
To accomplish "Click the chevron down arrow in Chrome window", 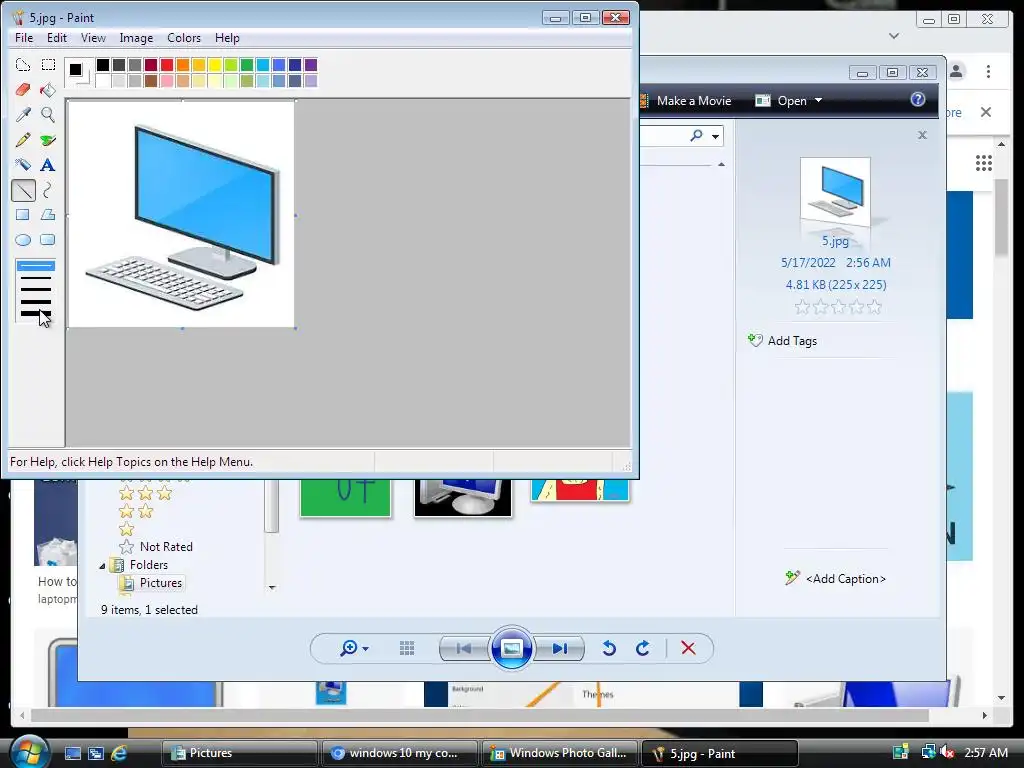I will point(894,36).
